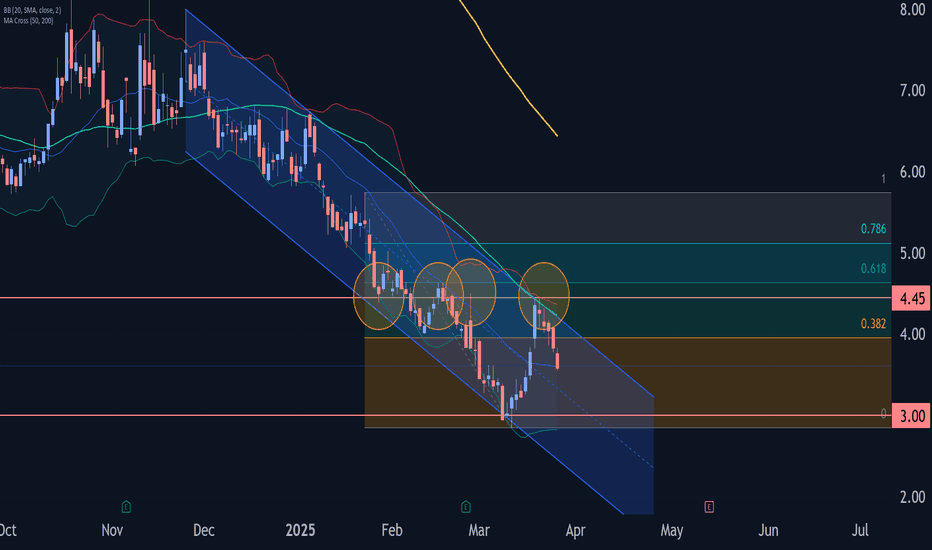Click the pink upcoming earnings marker
The image size is (932, 550).
click(x=709, y=507)
